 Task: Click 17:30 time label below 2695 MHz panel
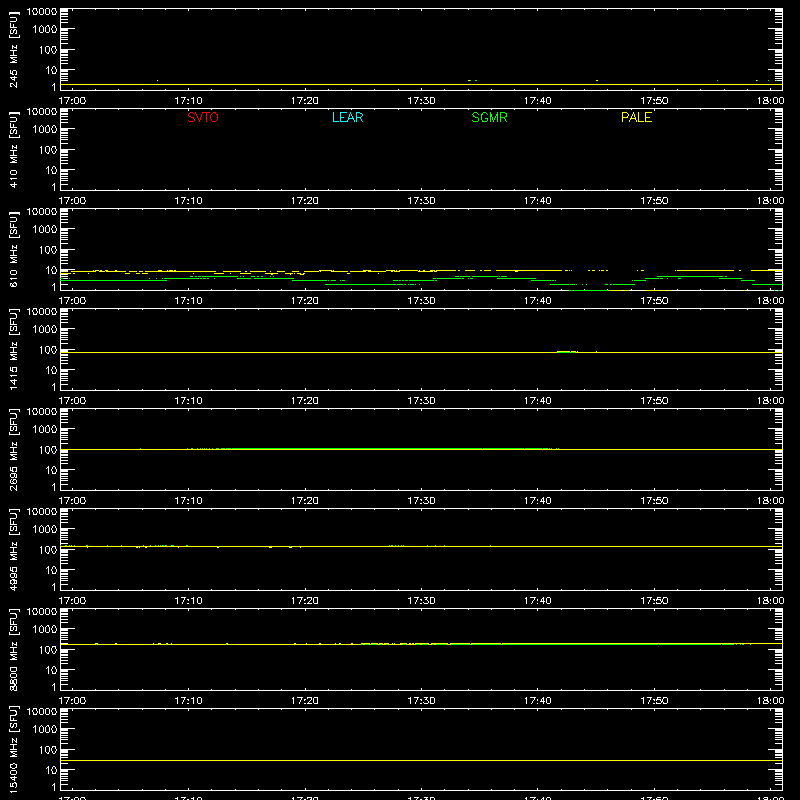click(x=421, y=501)
